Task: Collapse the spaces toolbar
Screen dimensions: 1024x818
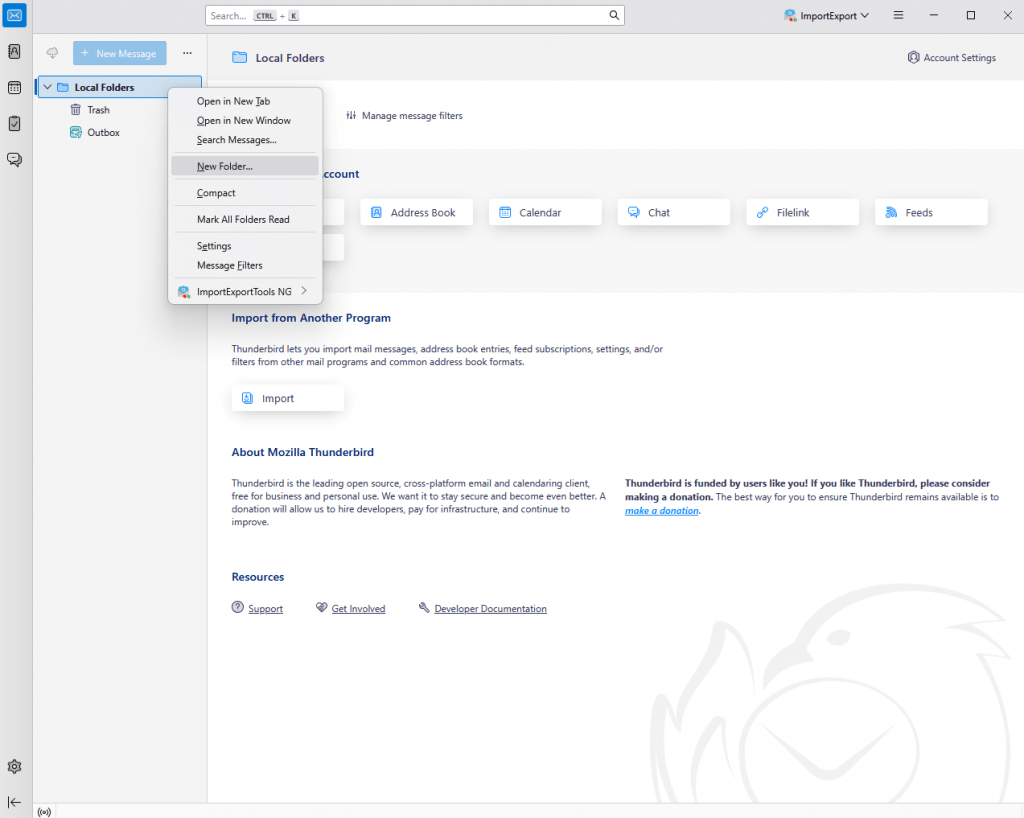Action: pyautogui.click(x=14, y=802)
